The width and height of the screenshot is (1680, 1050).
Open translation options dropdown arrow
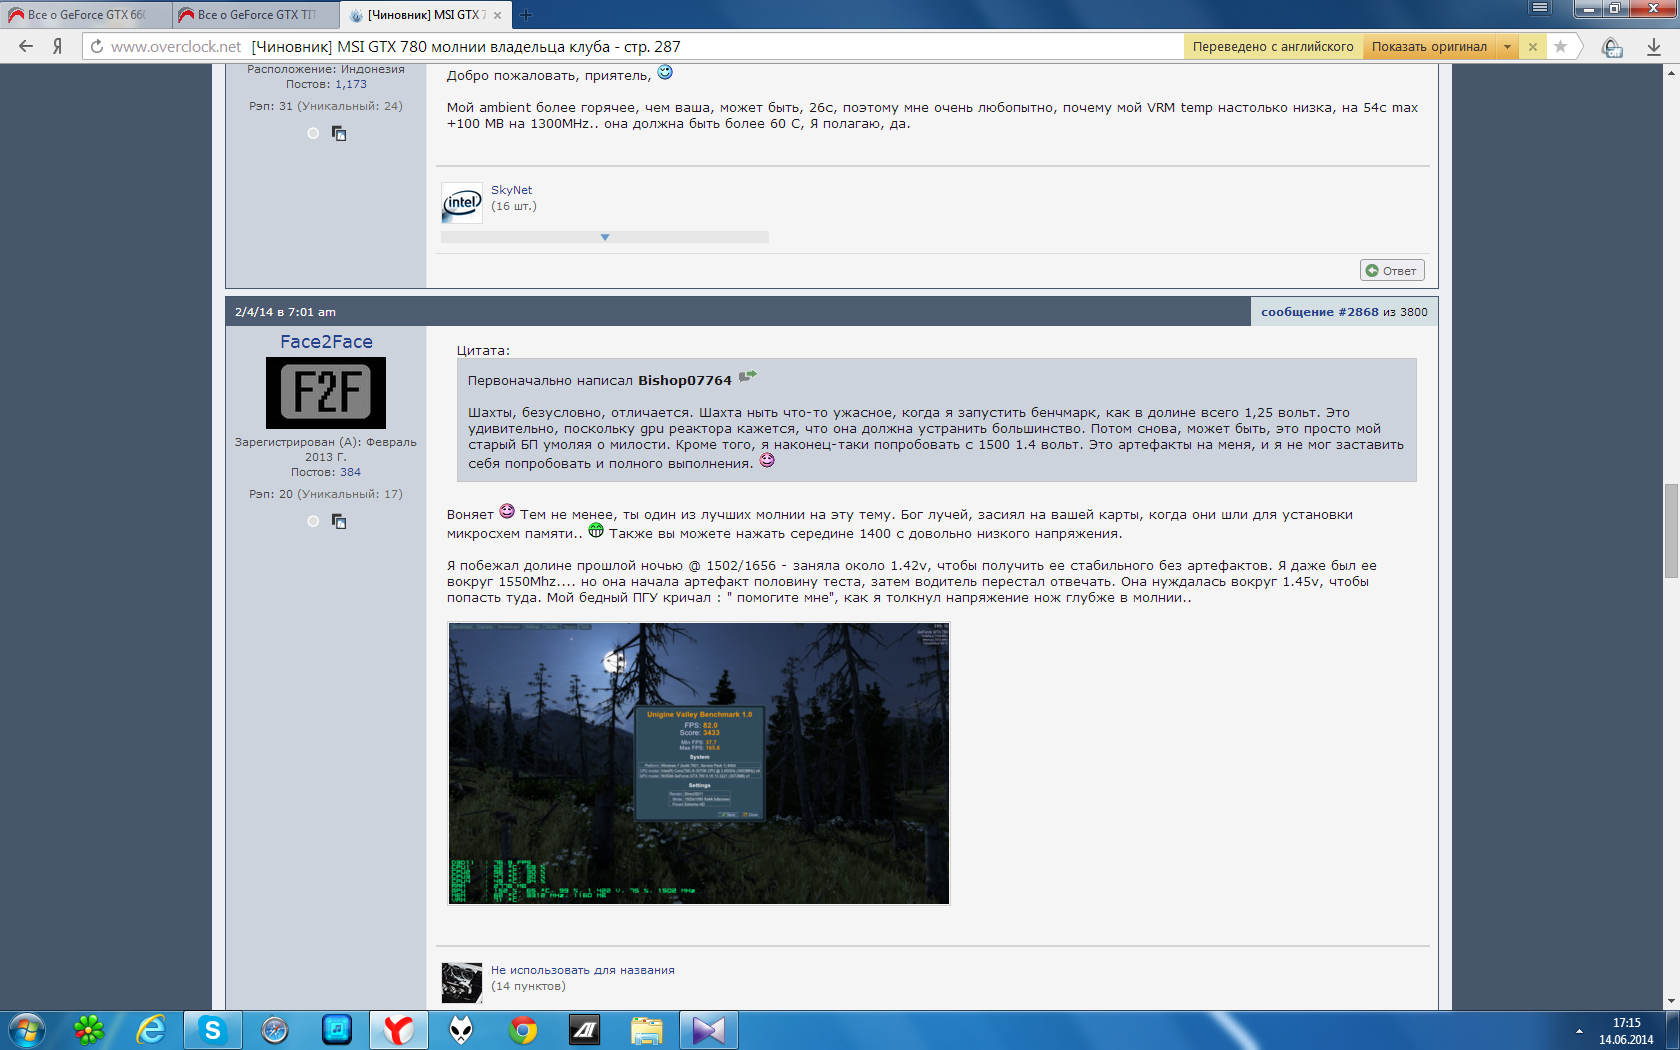(1507, 47)
